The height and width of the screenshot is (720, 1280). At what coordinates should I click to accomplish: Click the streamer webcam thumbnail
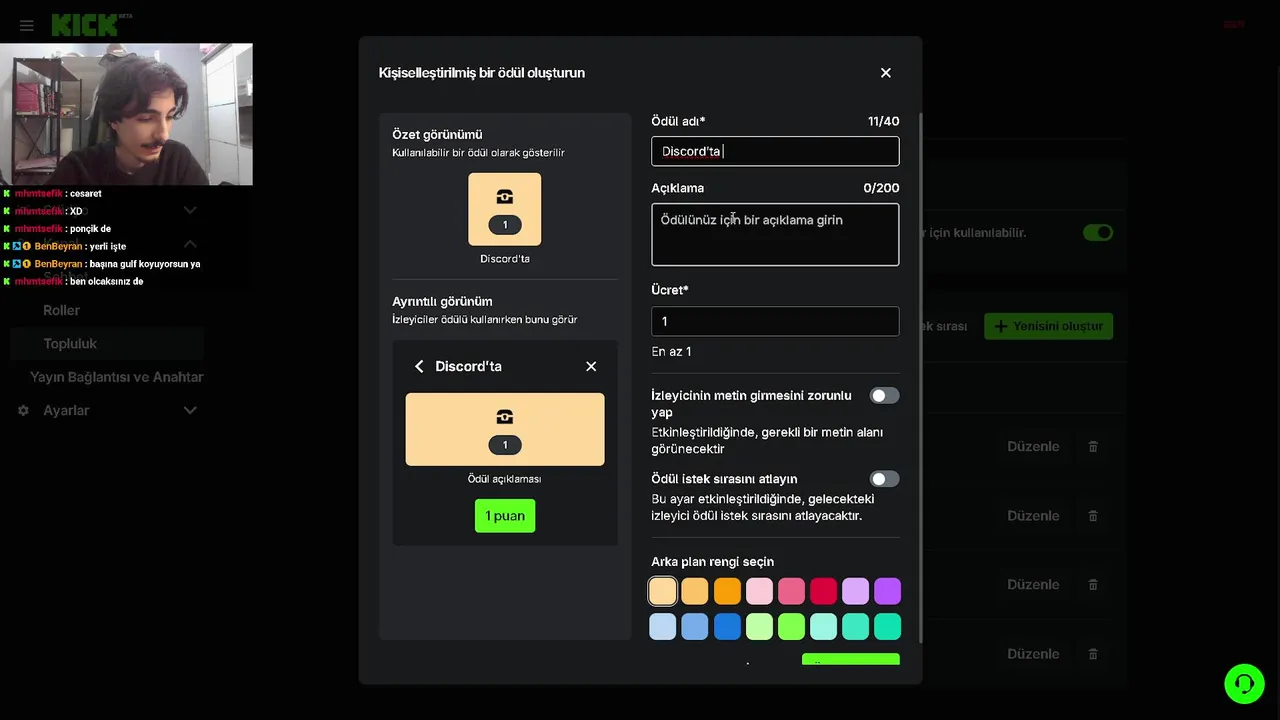(x=126, y=114)
